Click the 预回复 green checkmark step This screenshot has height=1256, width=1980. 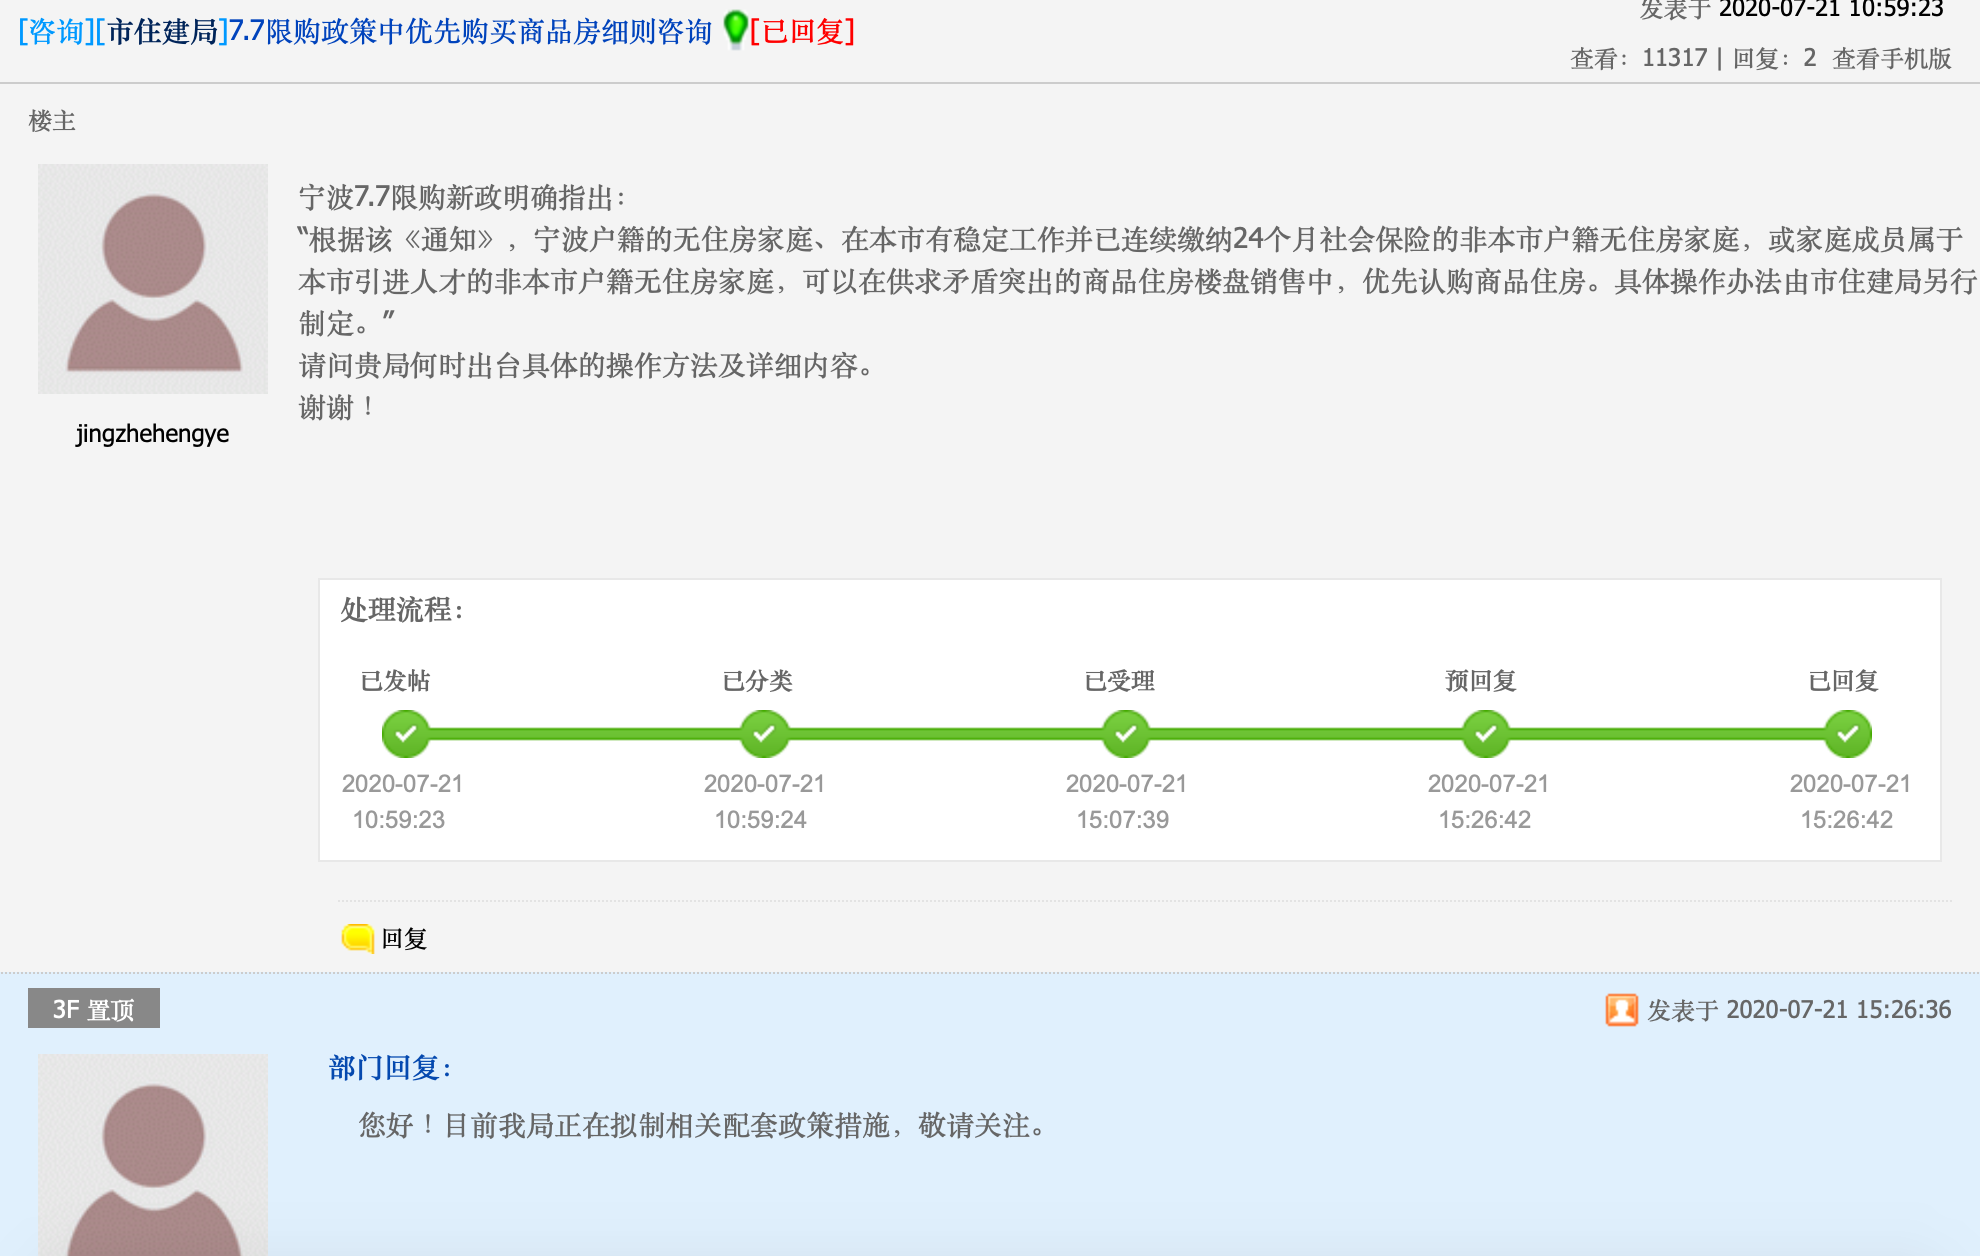coord(1486,734)
